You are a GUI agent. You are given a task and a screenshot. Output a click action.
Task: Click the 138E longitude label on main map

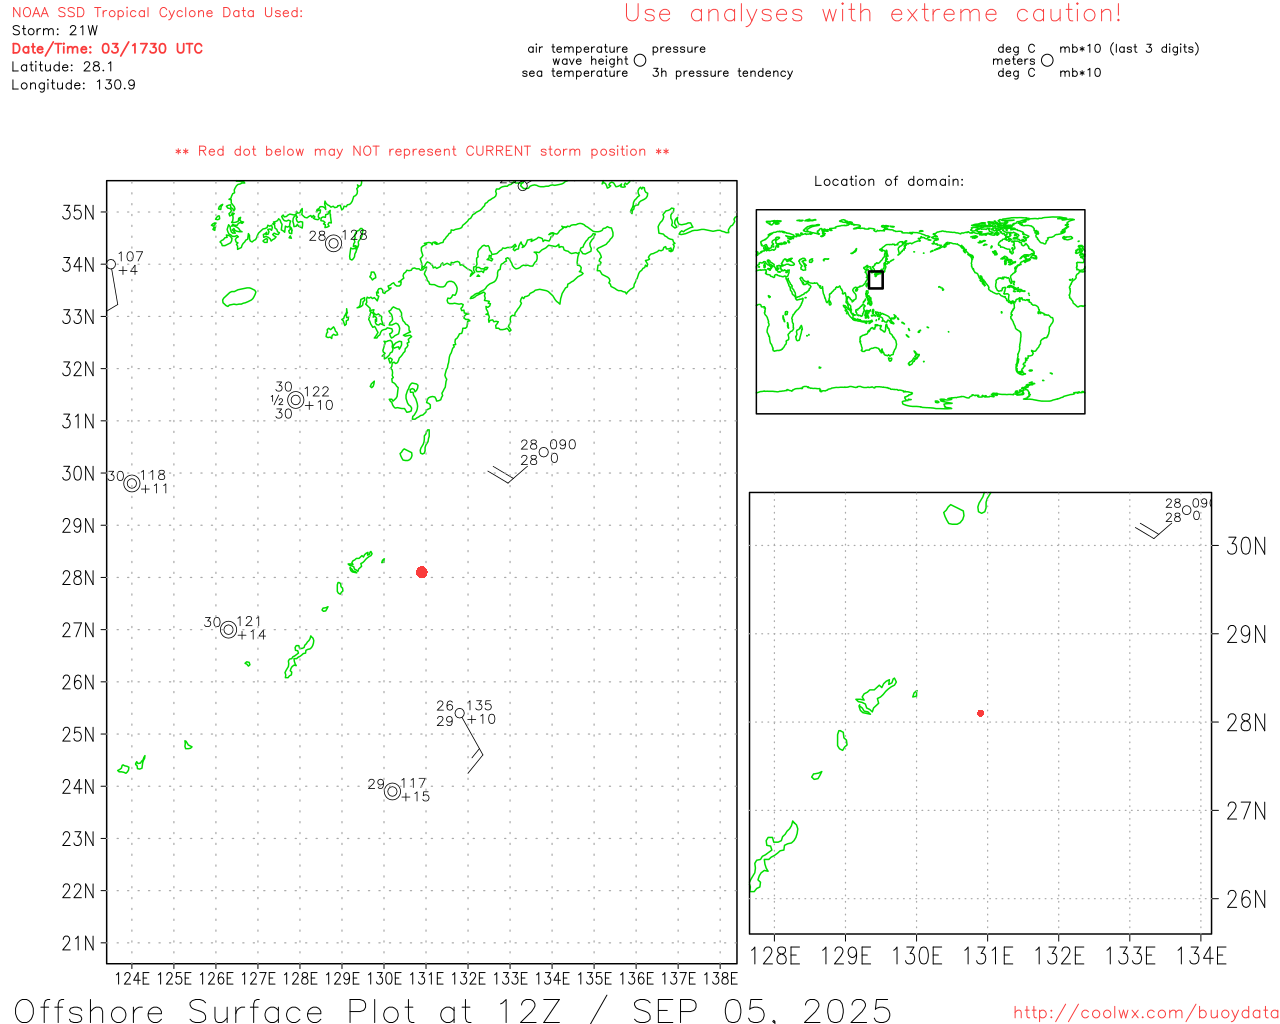[x=720, y=978]
